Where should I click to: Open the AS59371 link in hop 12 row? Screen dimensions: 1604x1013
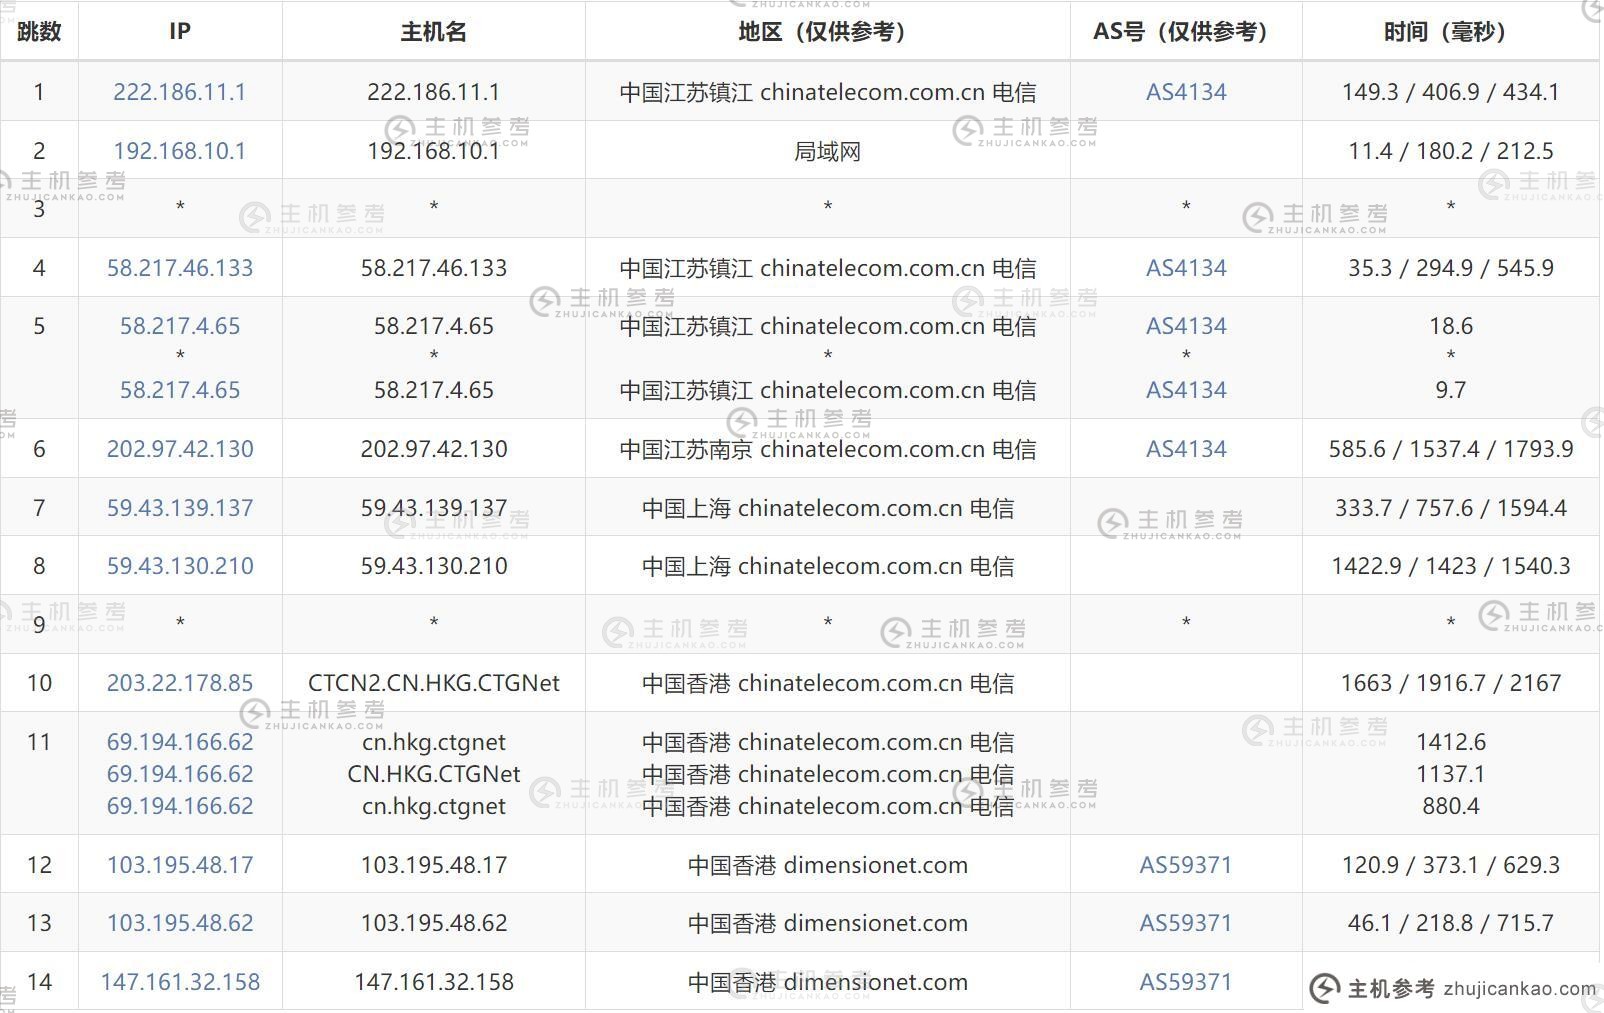point(1186,865)
